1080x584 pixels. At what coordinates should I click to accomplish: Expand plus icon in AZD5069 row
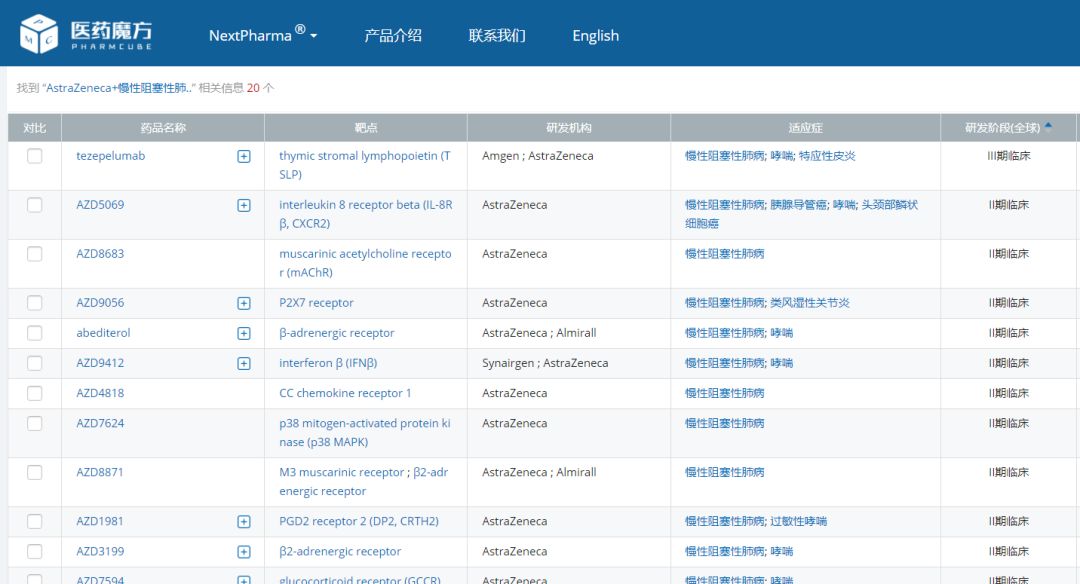click(x=244, y=205)
